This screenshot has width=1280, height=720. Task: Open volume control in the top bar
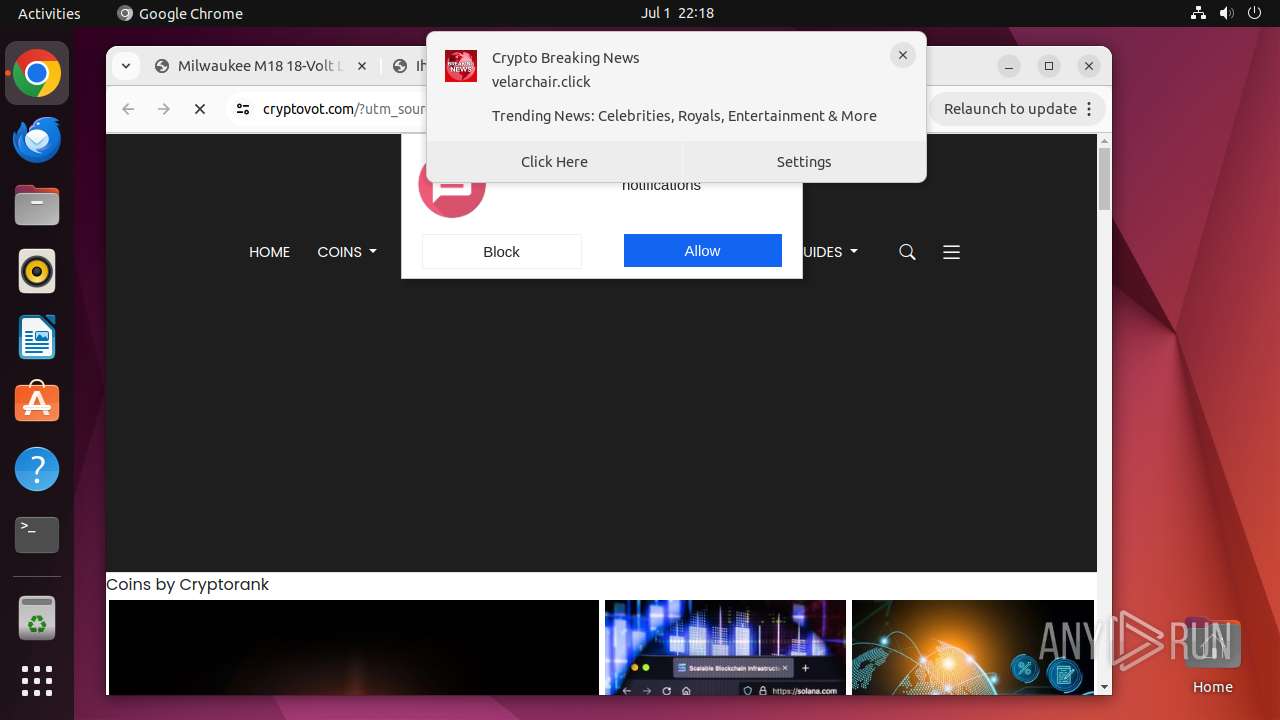[1226, 13]
